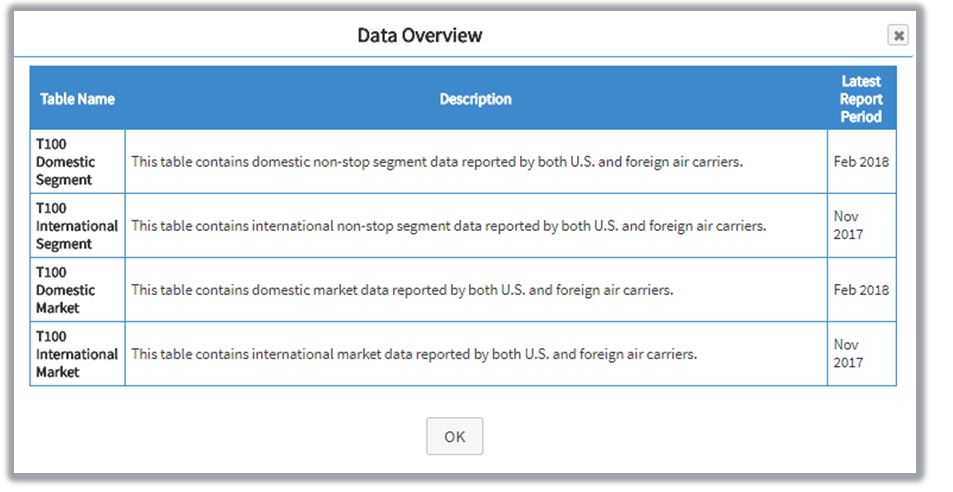
Task: Click the Table Name column header
Action: click(77, 99)
